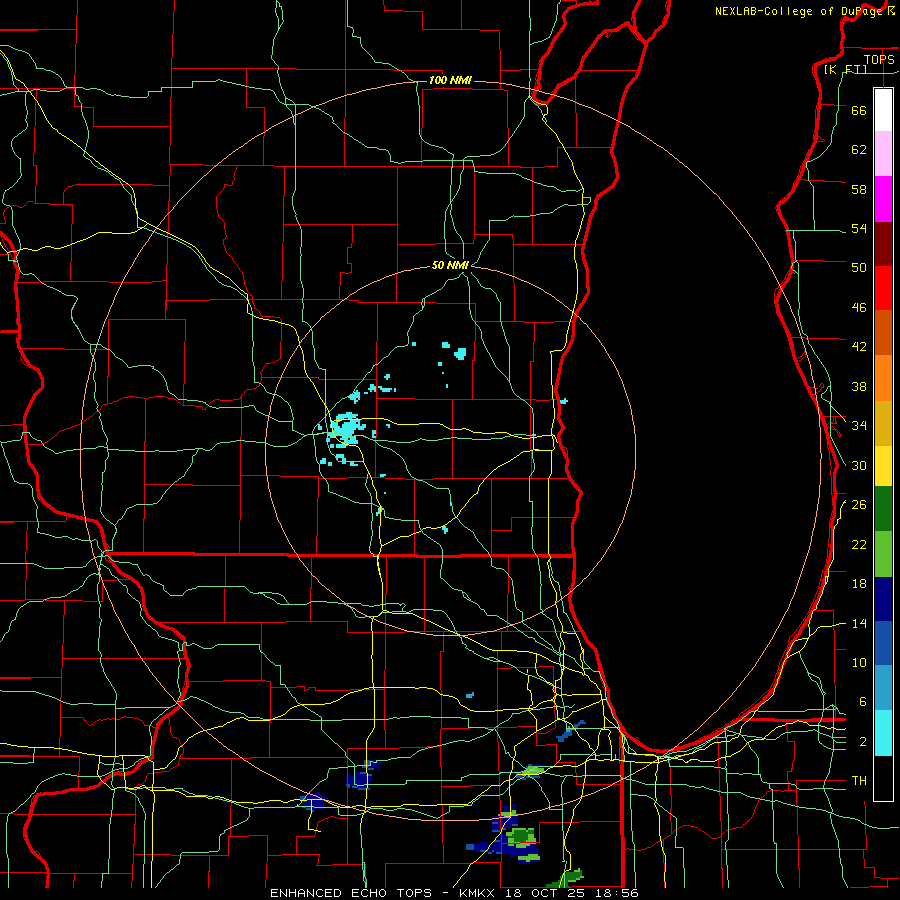The image size is (900, 900).
Task: Click the "18:56" time in the caption
Action: (617, 893)
